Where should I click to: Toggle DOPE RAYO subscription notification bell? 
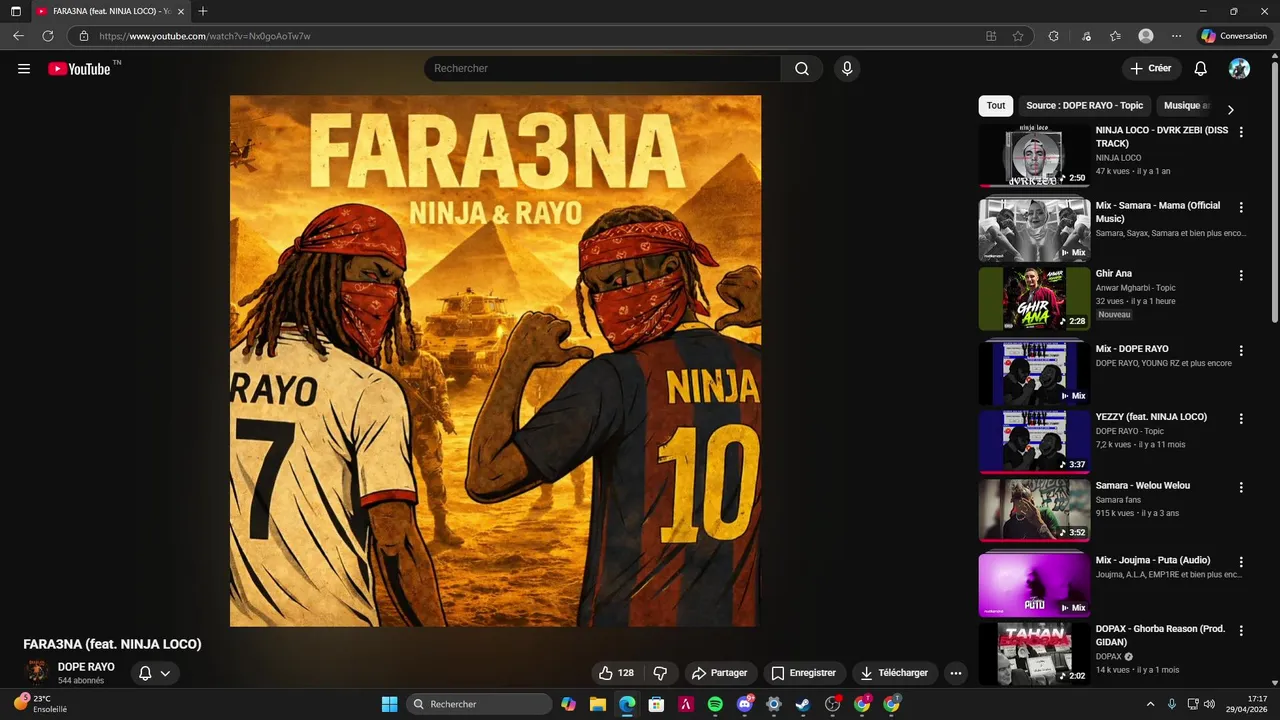coord(155,673)
